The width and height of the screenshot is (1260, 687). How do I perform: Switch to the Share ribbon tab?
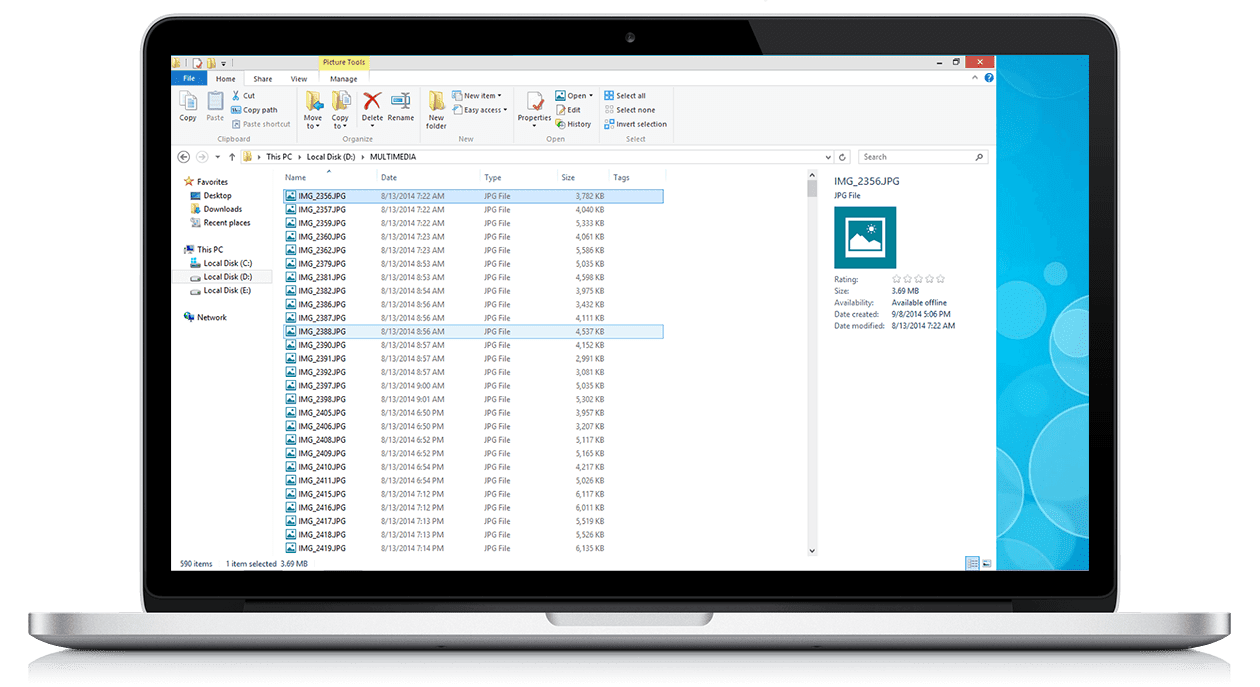click(x=263, y=78)
